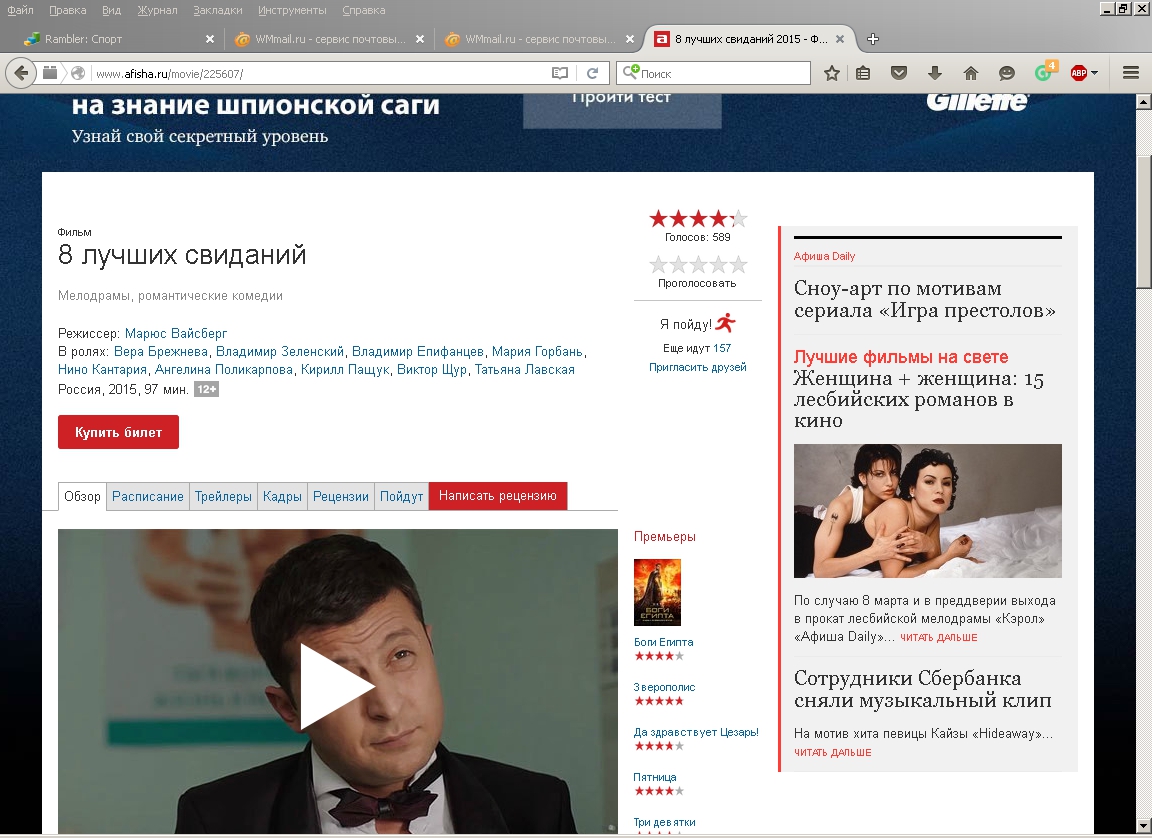Select the Пойдут tab
This screenshot has width=1152, height=838.
401,496
